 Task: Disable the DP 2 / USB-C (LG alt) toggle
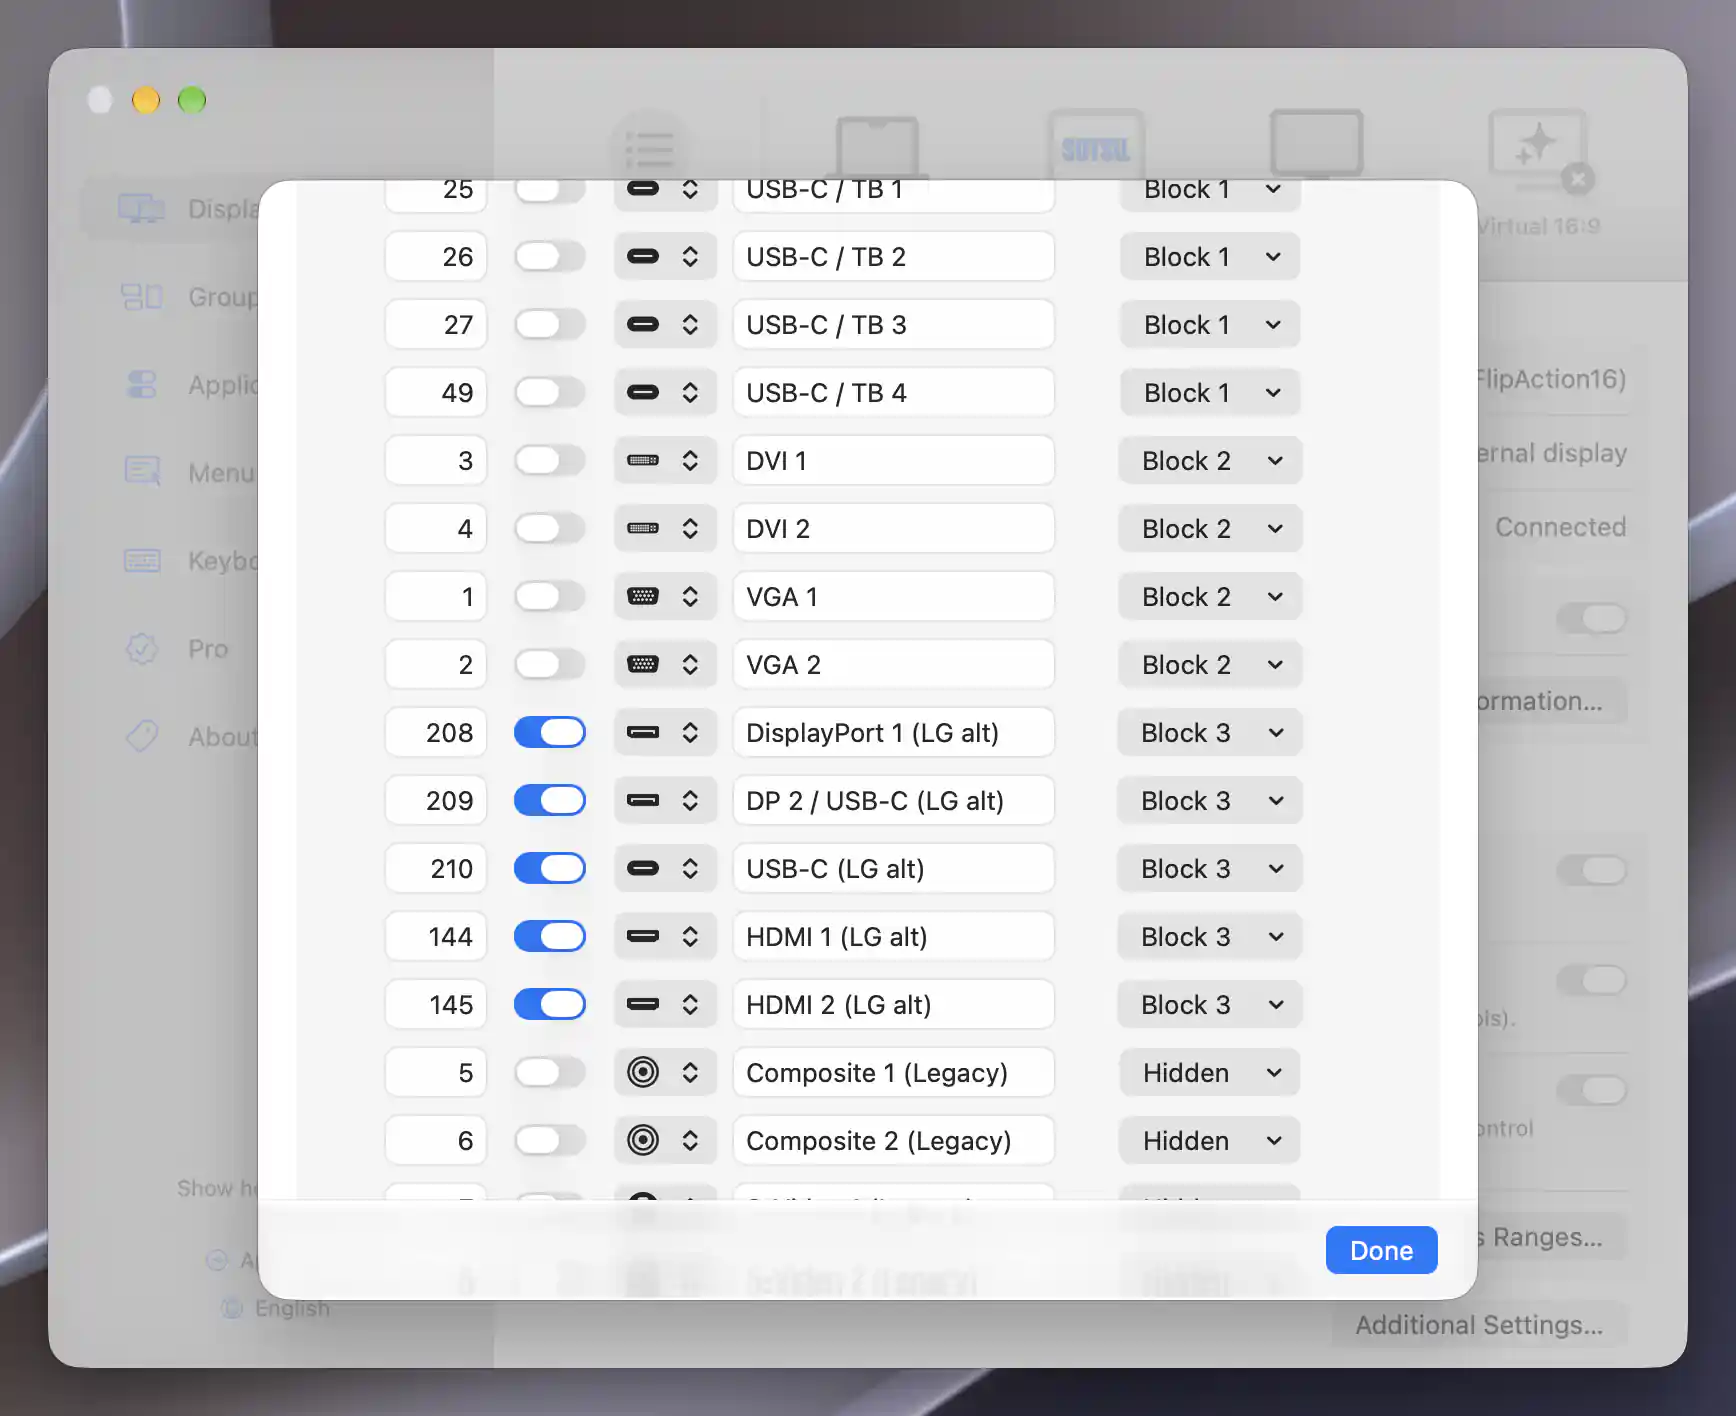tap(550, 801)
